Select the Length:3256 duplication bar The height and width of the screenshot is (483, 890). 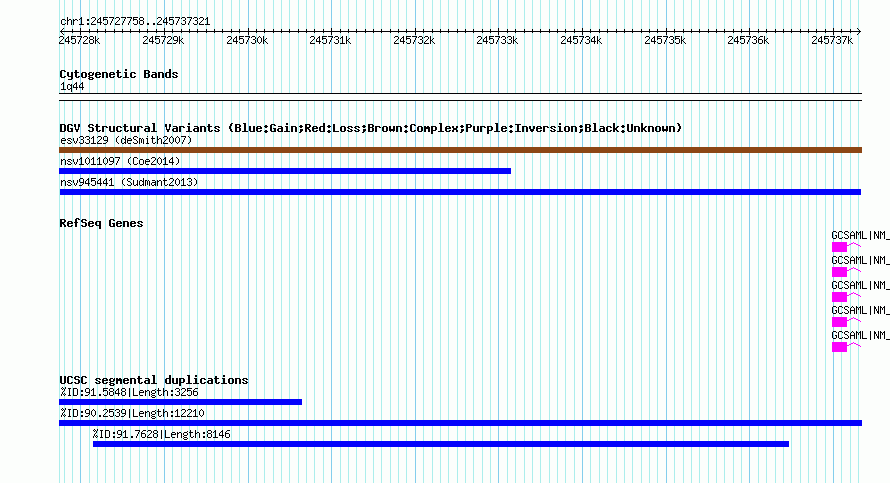point(180,402)
